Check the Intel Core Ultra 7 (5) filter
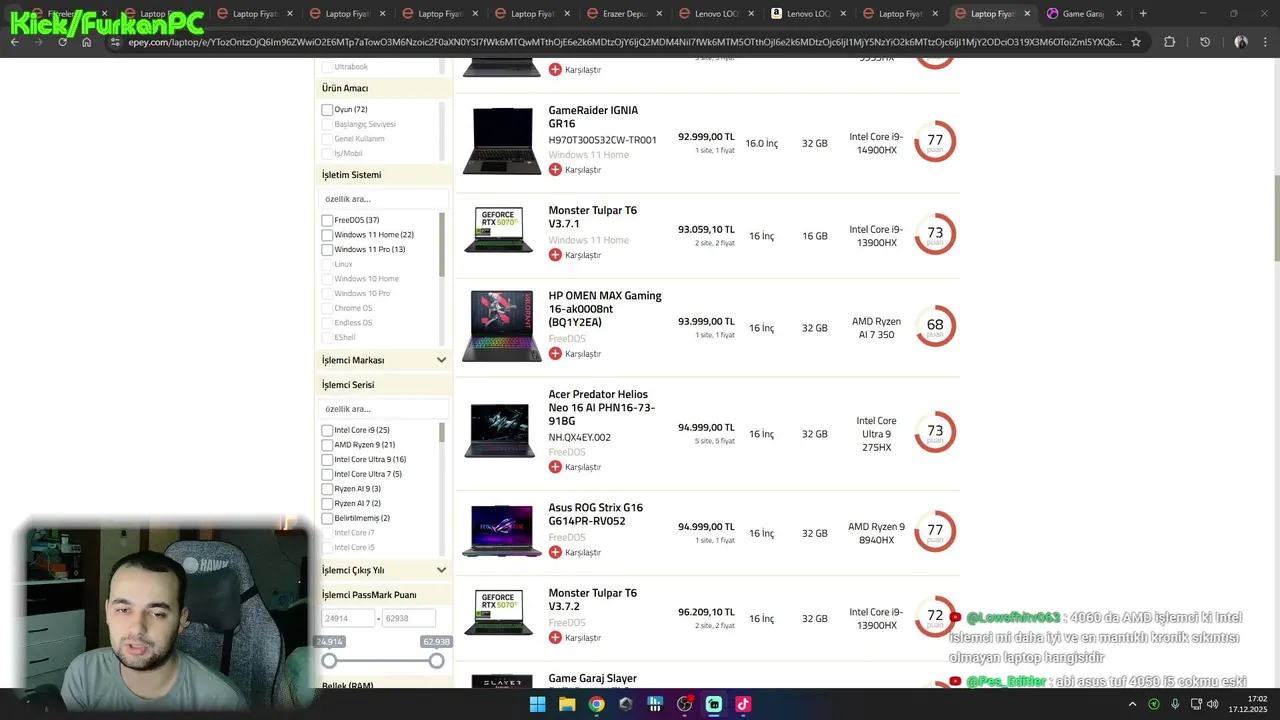The image size is (1280, 720). click(x=327, y=474)
